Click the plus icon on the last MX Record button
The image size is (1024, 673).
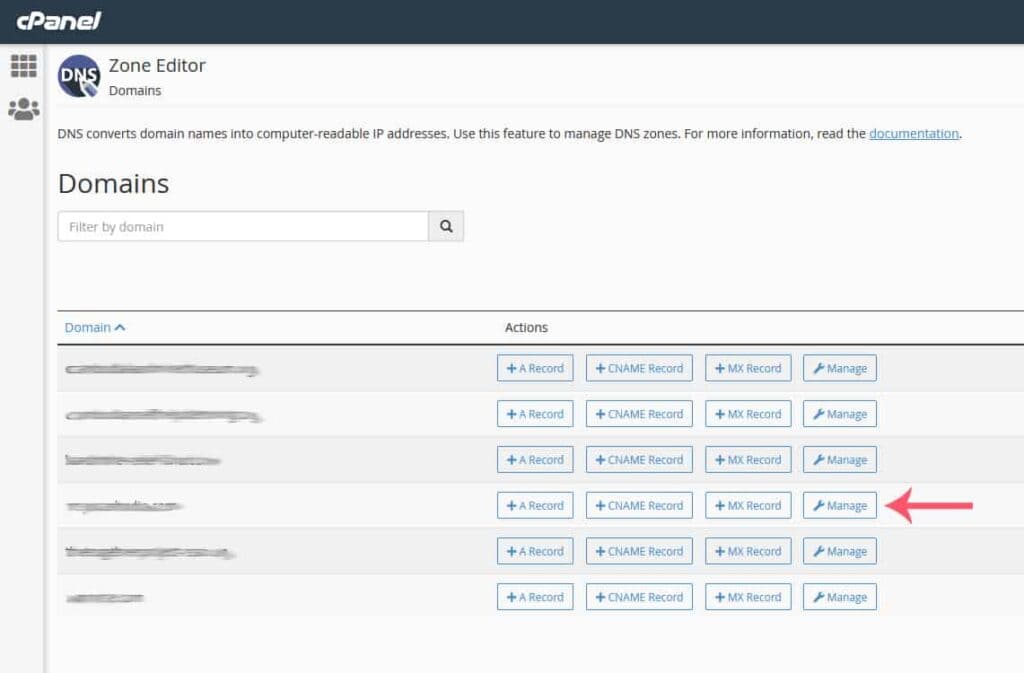pyautogui.click(x=724, y=596)
